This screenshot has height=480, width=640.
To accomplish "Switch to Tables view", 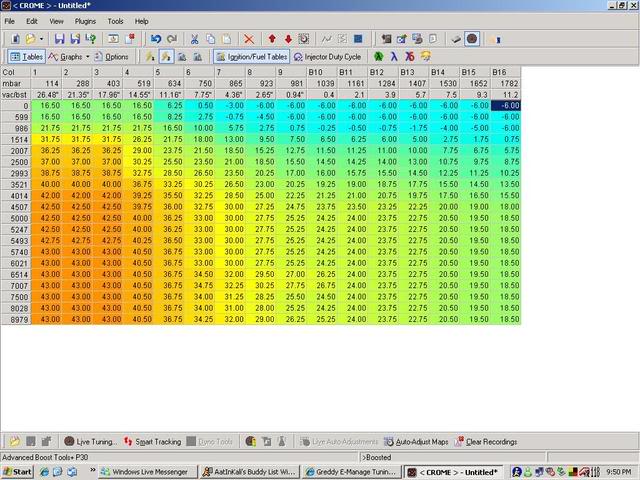I will pyautogui.click(x=27, y=57).
